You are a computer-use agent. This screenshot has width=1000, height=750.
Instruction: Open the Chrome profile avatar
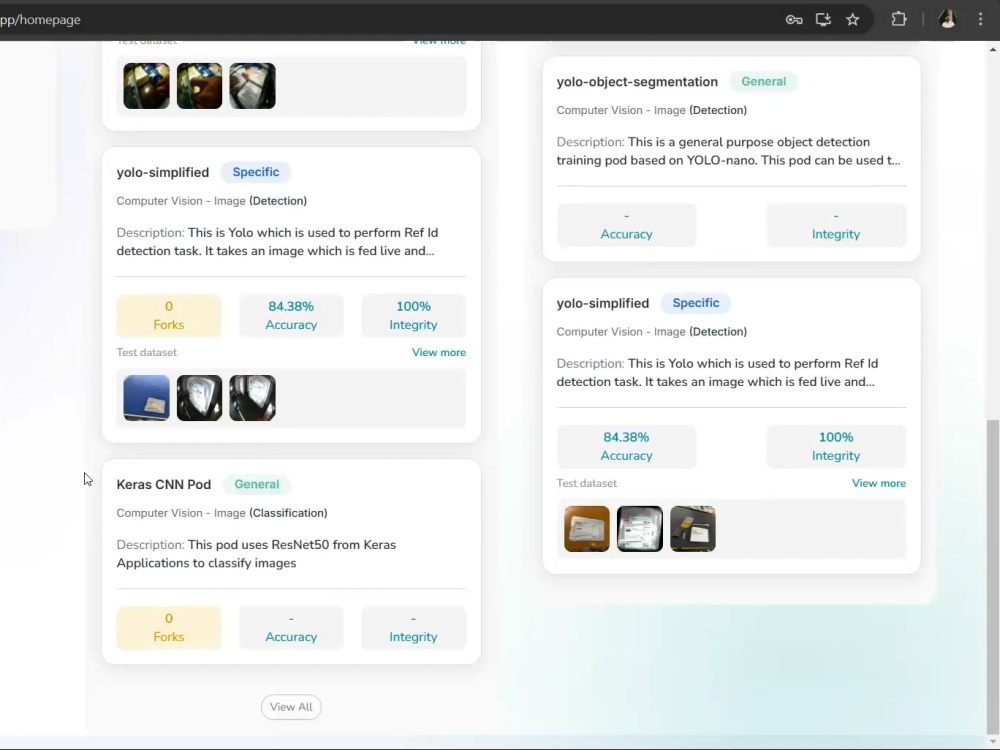(947, 19)
